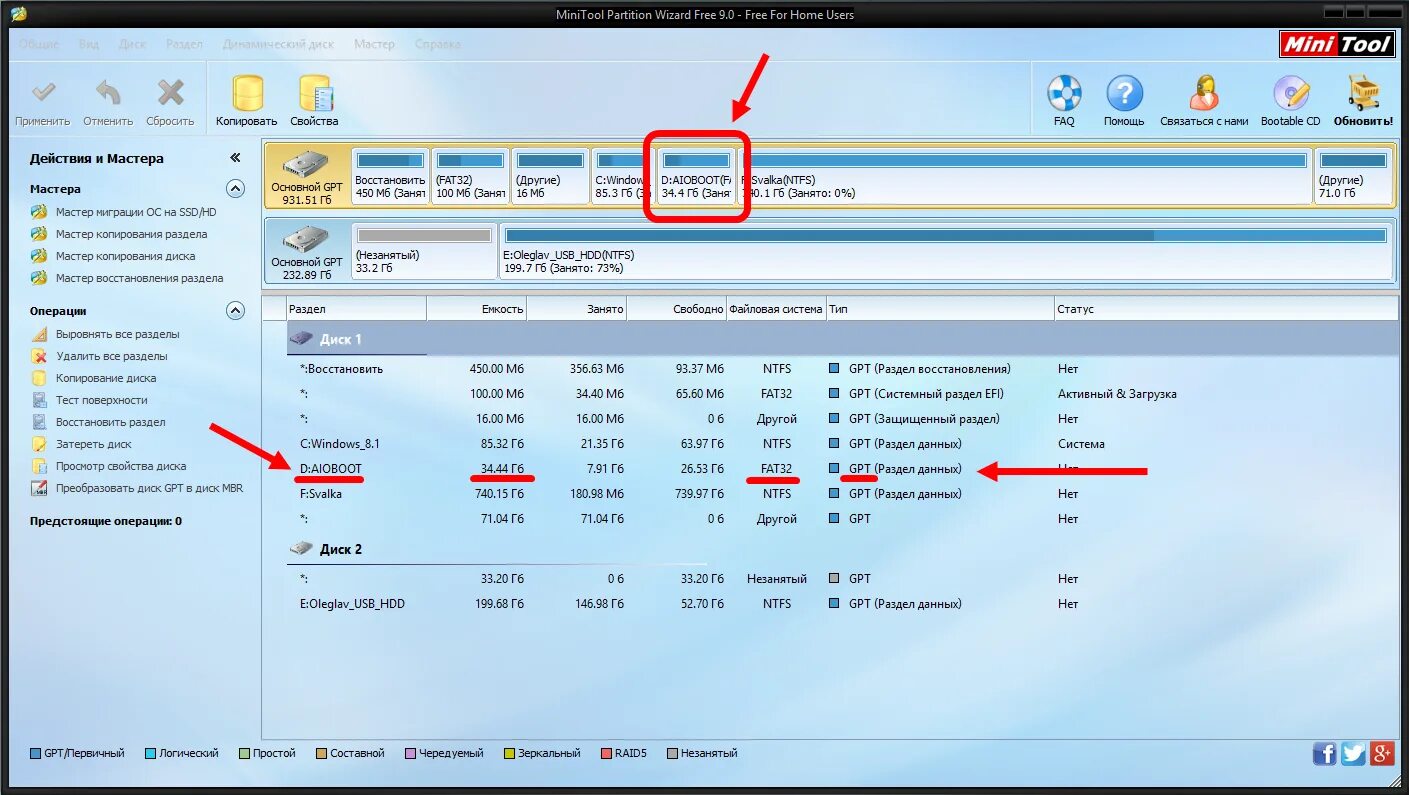Click the Сбросить (Discard) X icon

[x=170, y=95]
